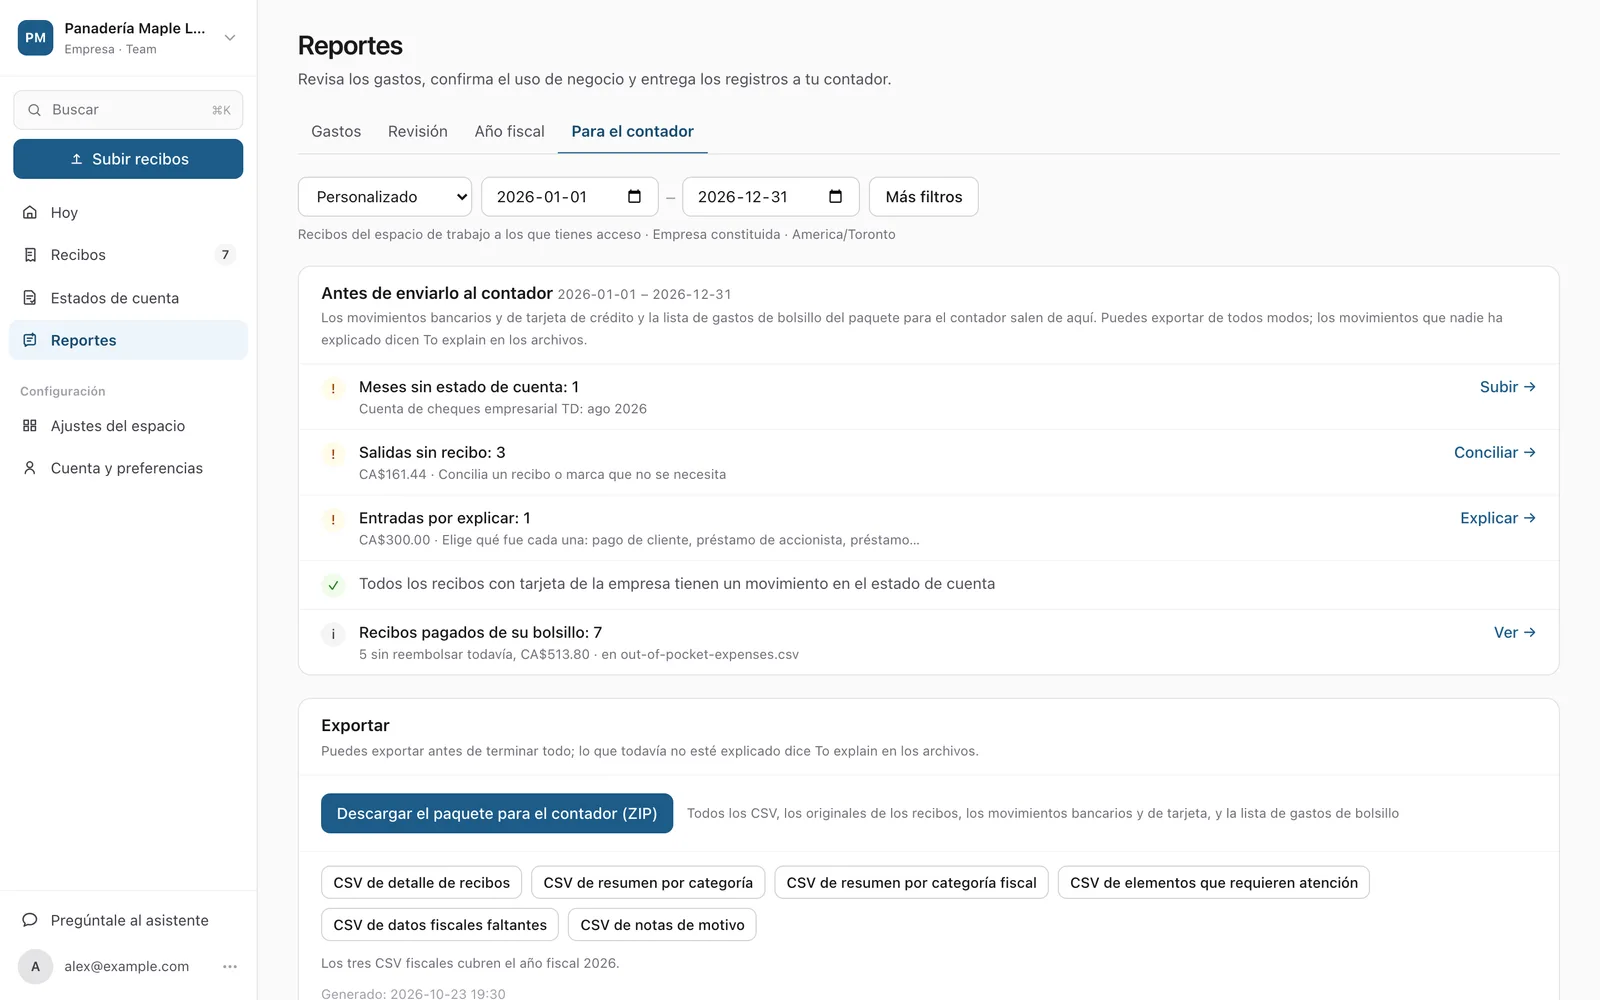Click the Ver link for out-of-pocket receipts
Viewport: 1600px width, 1000px height.
[x=1514, y=633]
